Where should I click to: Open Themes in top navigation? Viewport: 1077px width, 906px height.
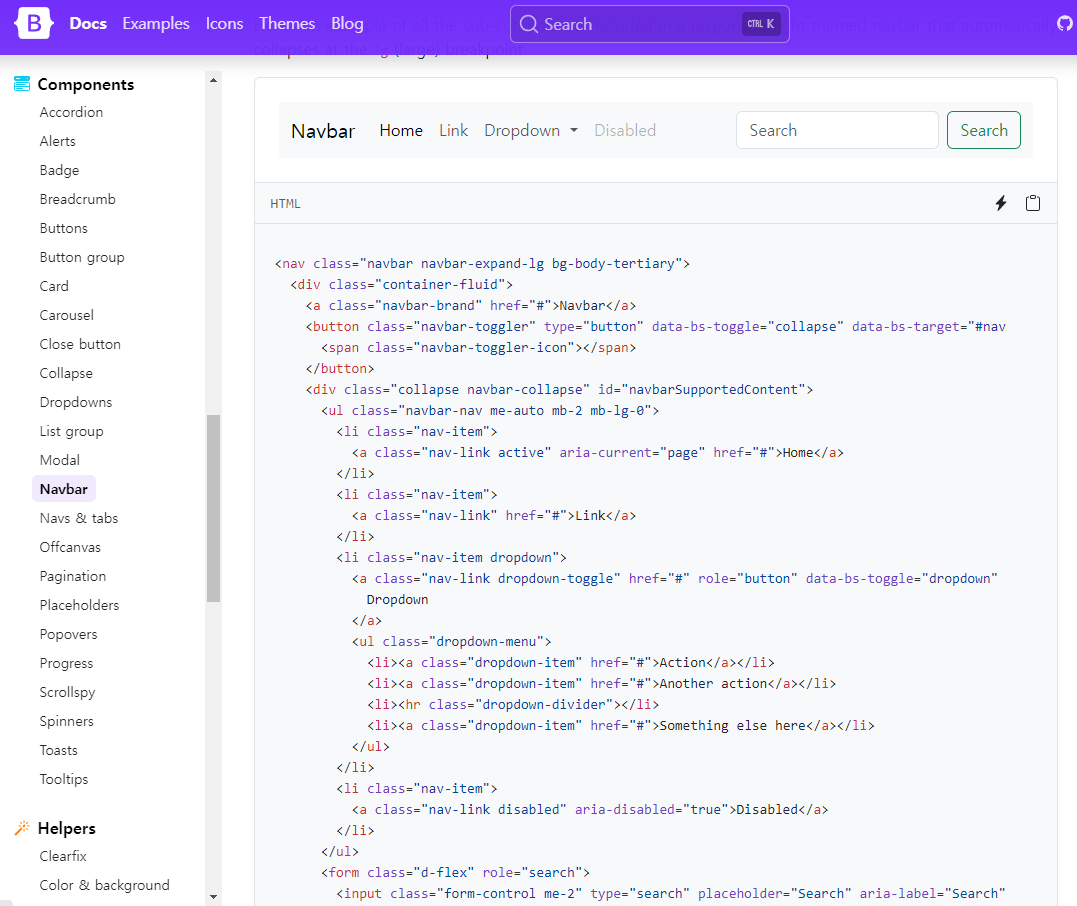287,23
